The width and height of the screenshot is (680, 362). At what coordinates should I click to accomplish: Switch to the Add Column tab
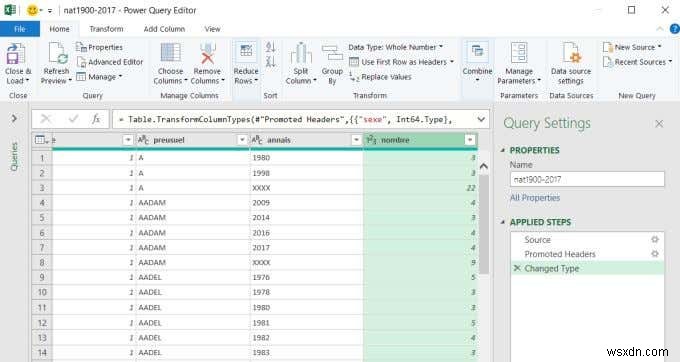(x=164, y=29)
